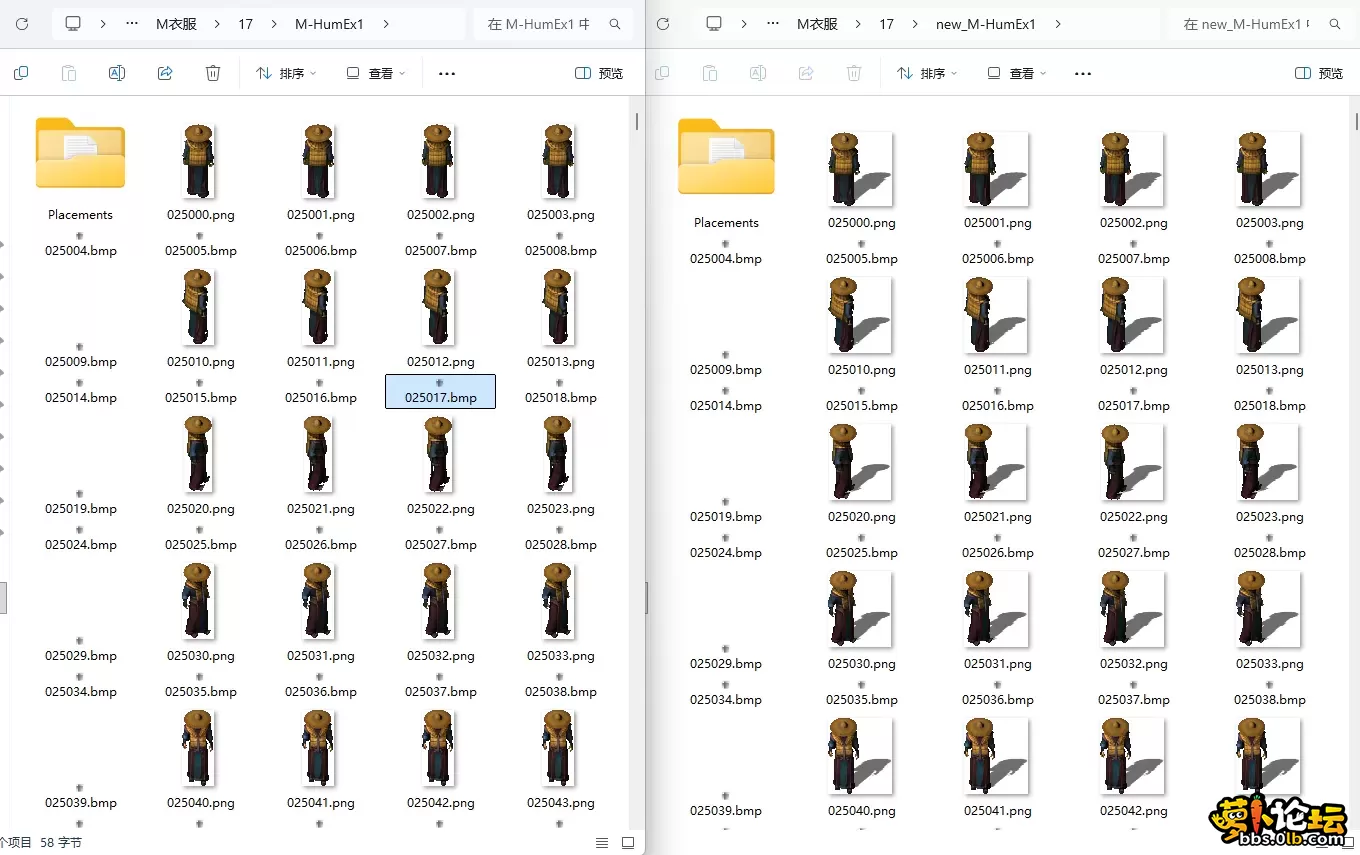Select 025004.bmp file in left window
The image size is (1360, 855).
(81, 245)
